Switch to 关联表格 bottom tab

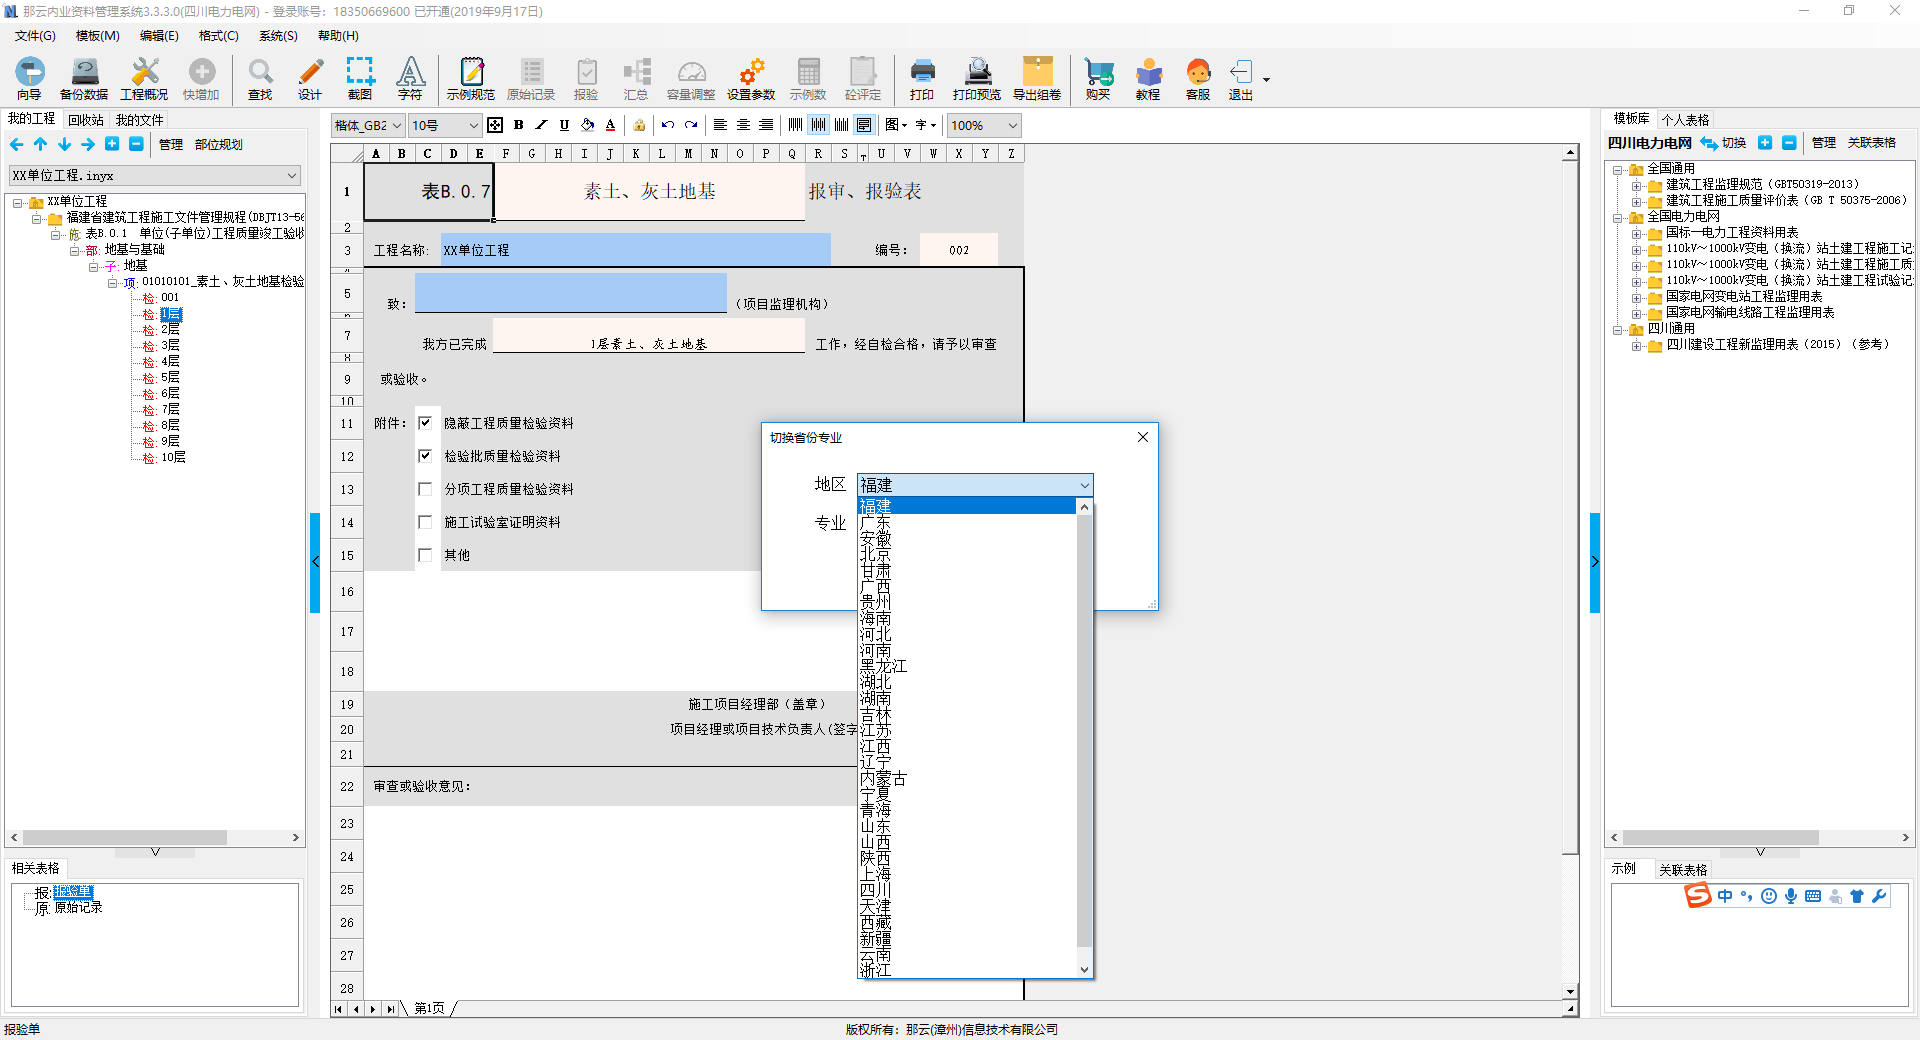point(1683,869)
